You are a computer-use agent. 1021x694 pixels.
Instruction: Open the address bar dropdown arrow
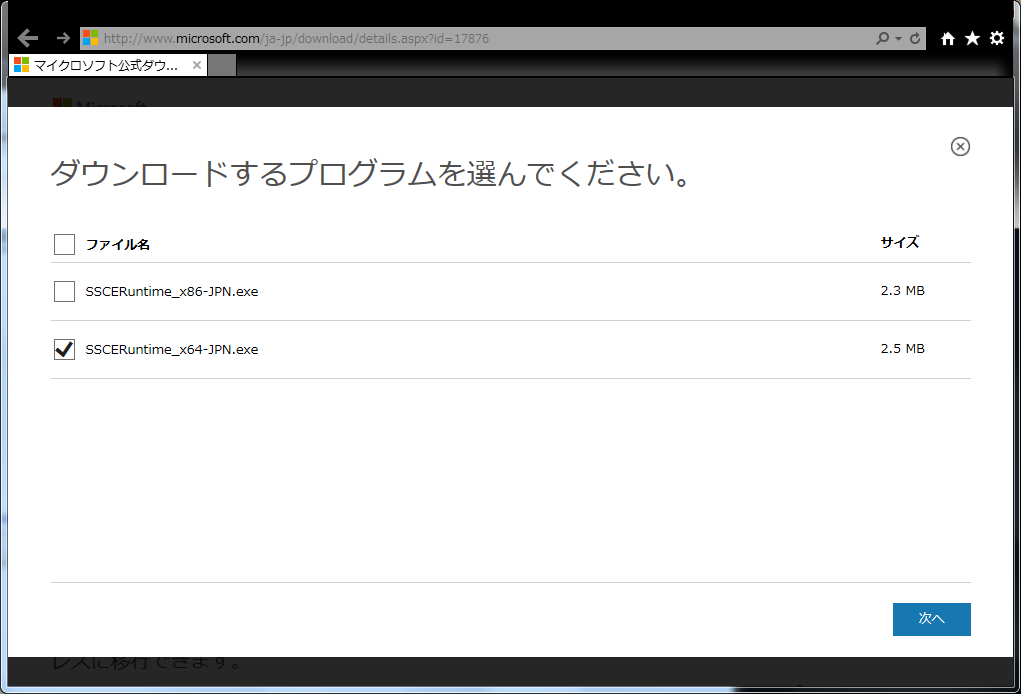pyautogui.click(x=898, y=38)
